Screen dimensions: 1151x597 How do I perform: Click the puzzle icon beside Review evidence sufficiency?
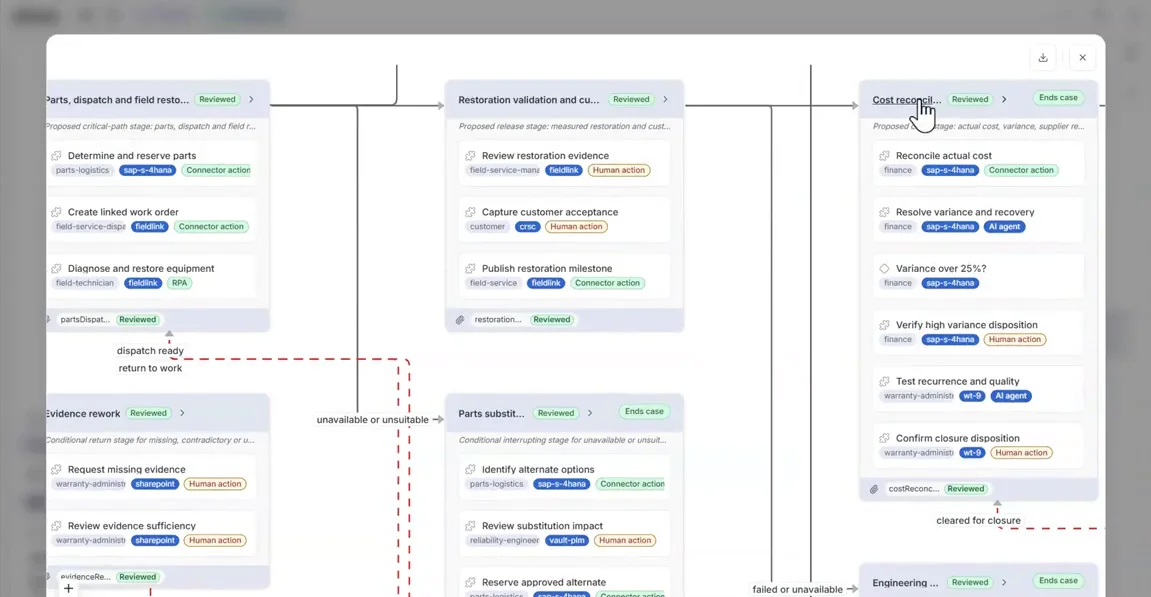57,526
